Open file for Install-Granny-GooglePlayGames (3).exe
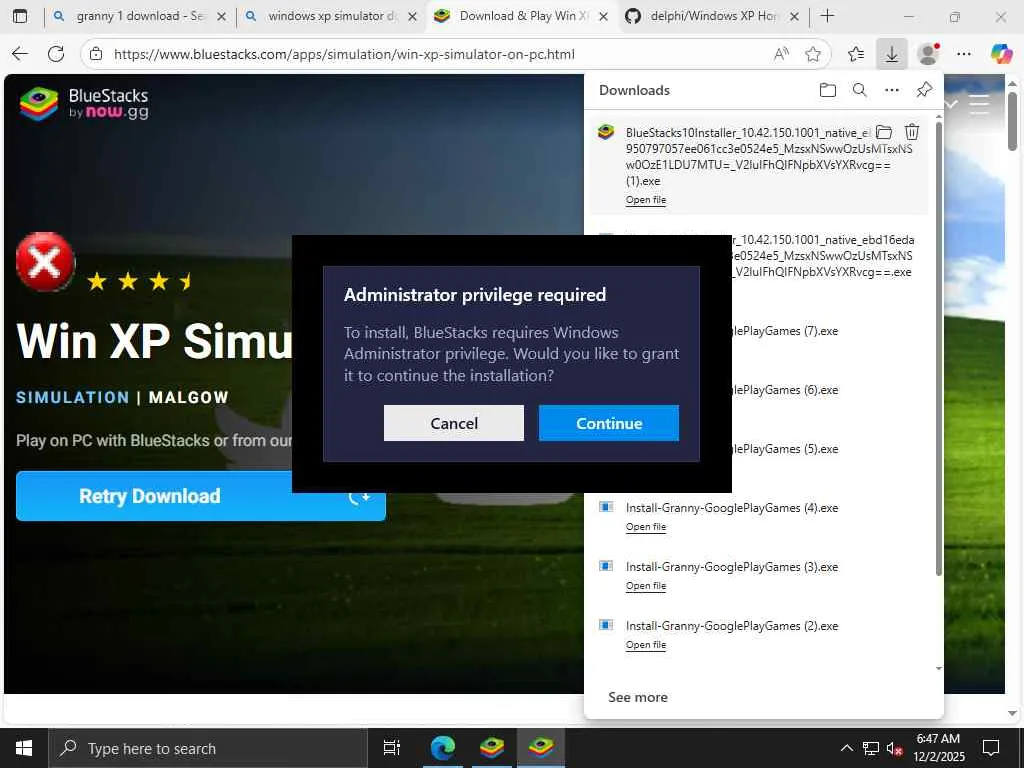 click(x=645, y=586)
